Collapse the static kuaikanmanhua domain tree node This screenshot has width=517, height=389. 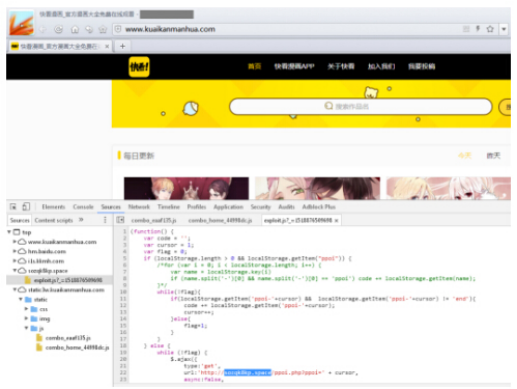[14, 290]
